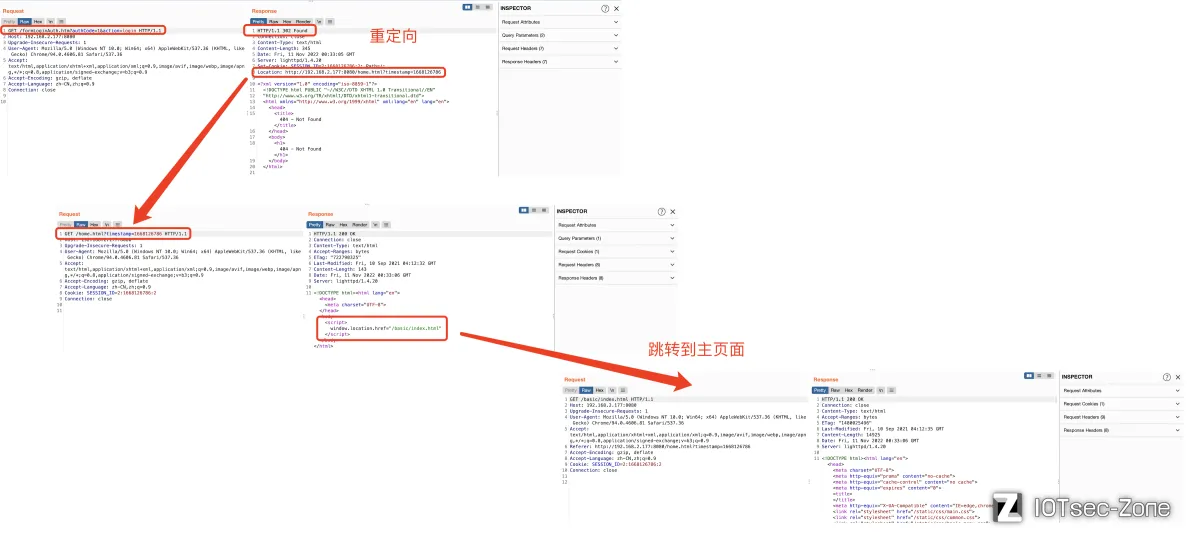
Task: Open the hamburger options in the formLoginAuth Request pane
Action: 61,21
